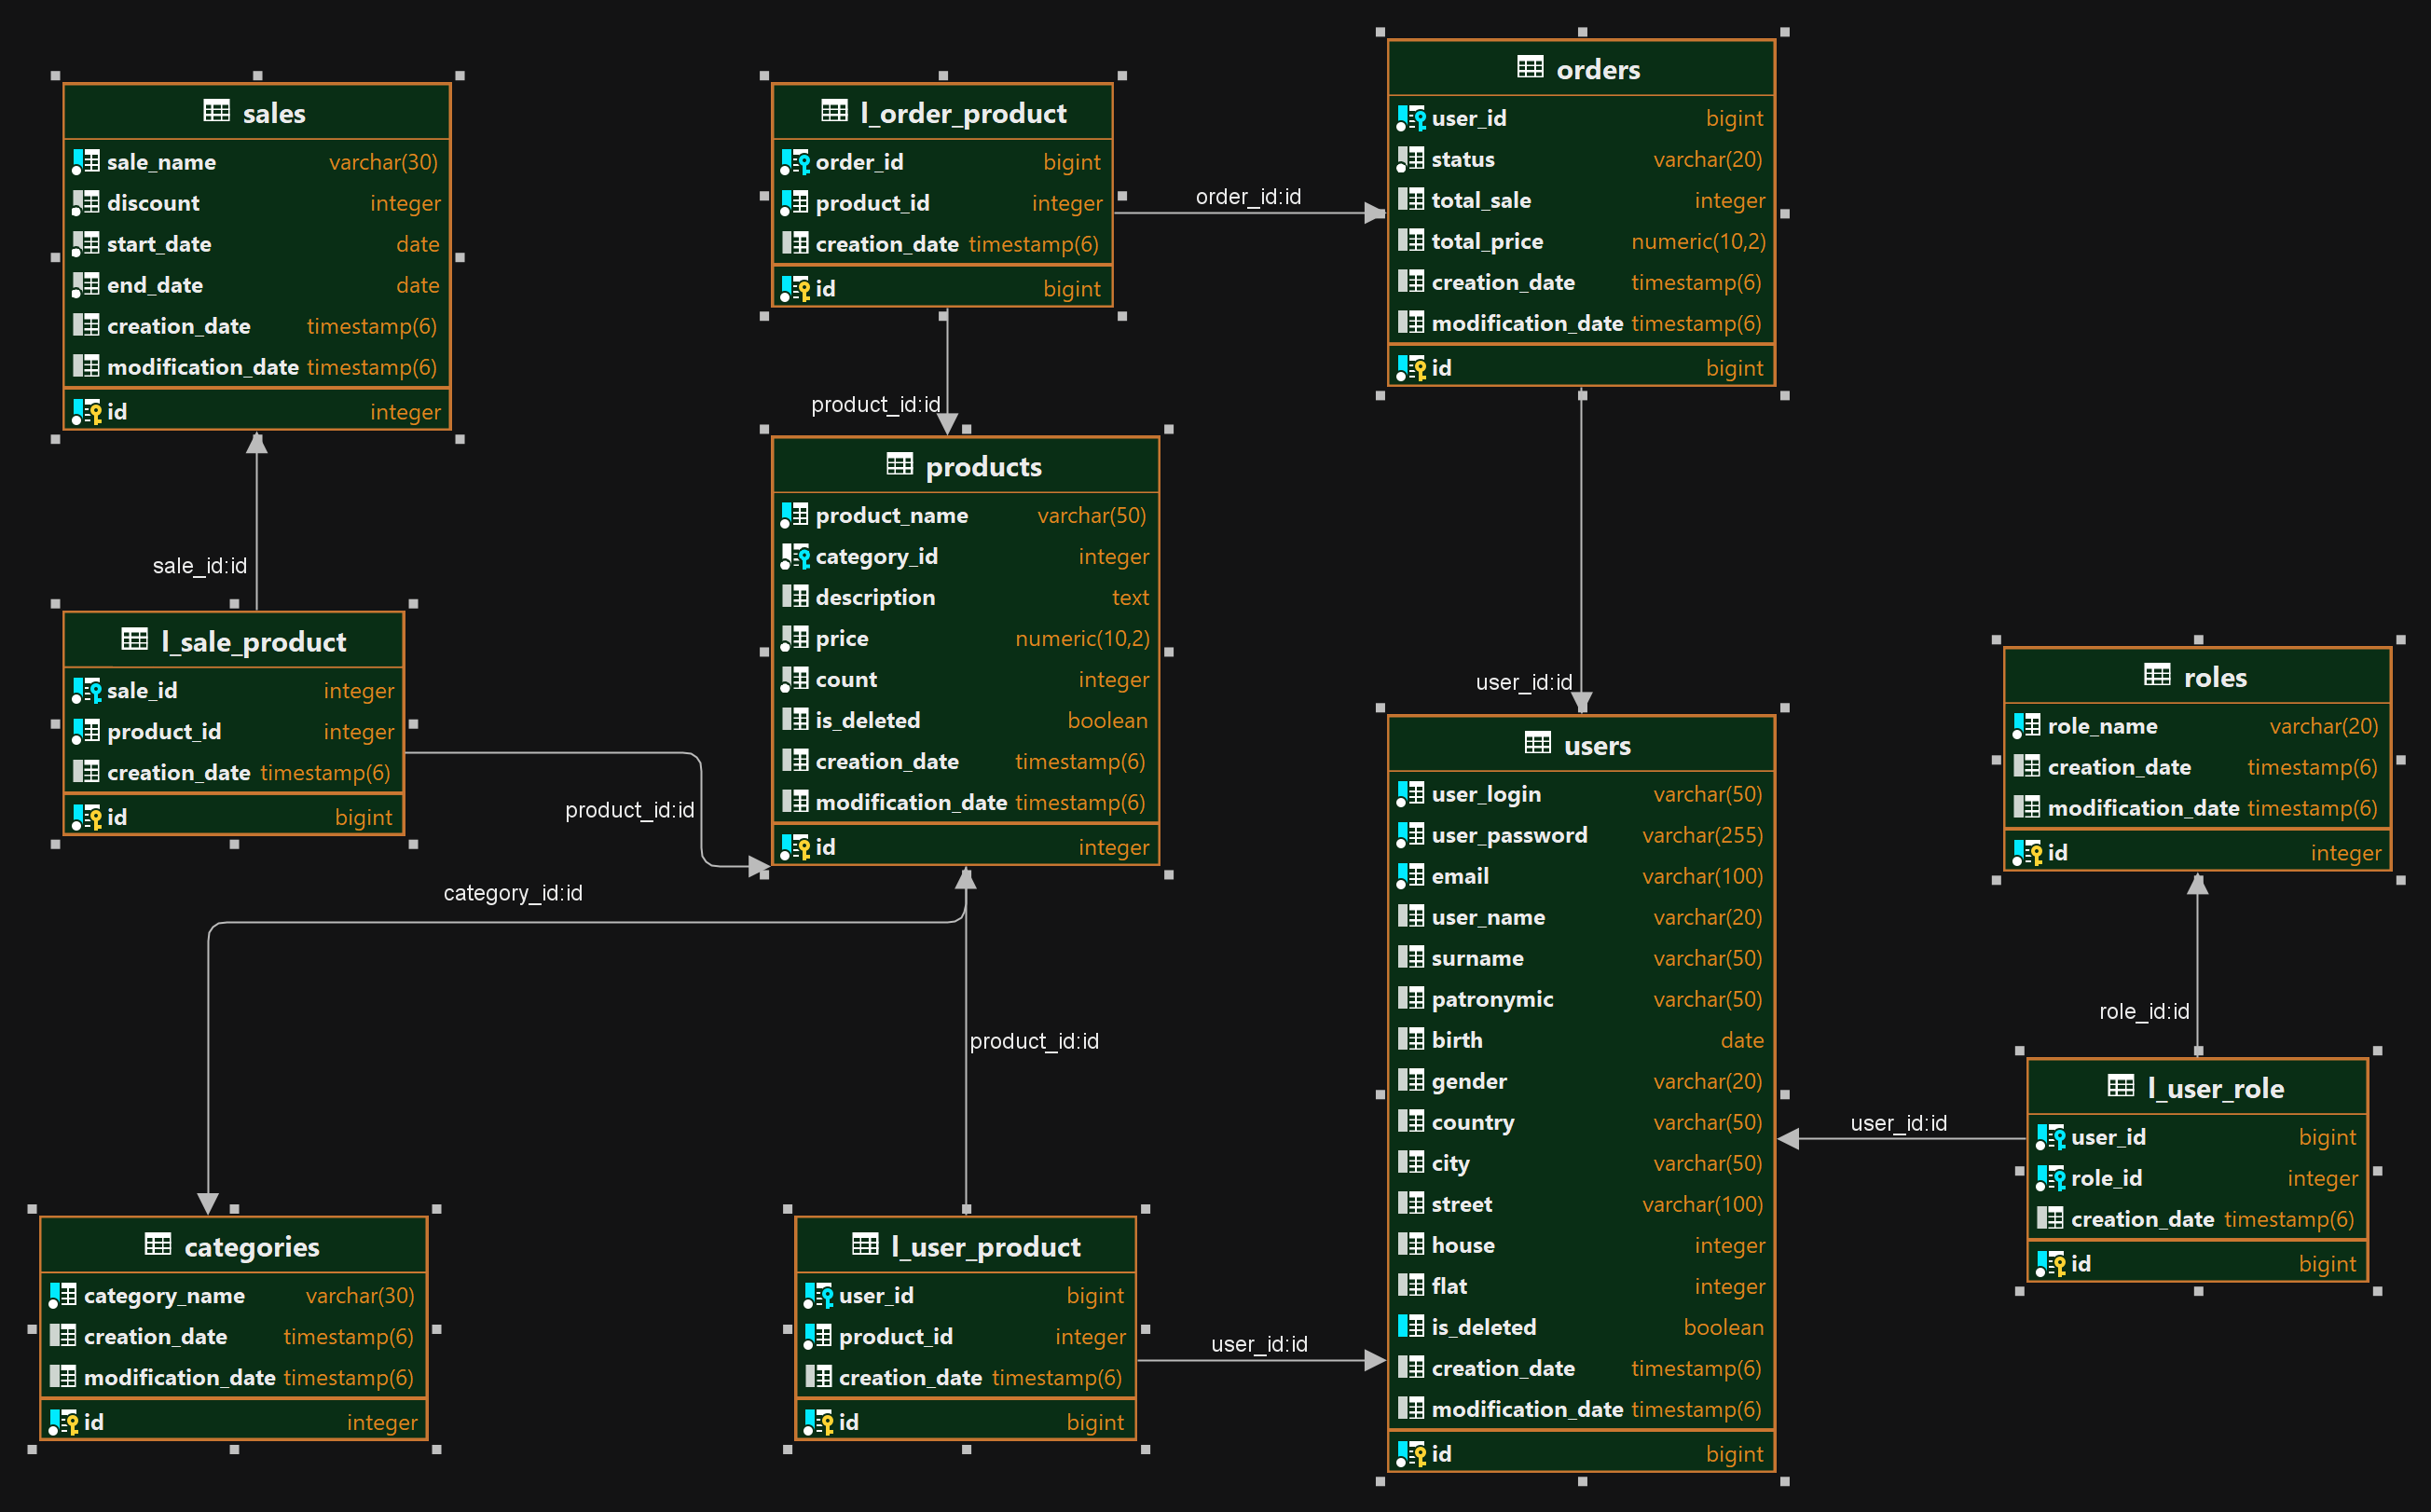The height and width of the screenshot is (1512, 2431).
Task: Click the primary key icon of orders id
Action: (1411, 368)
